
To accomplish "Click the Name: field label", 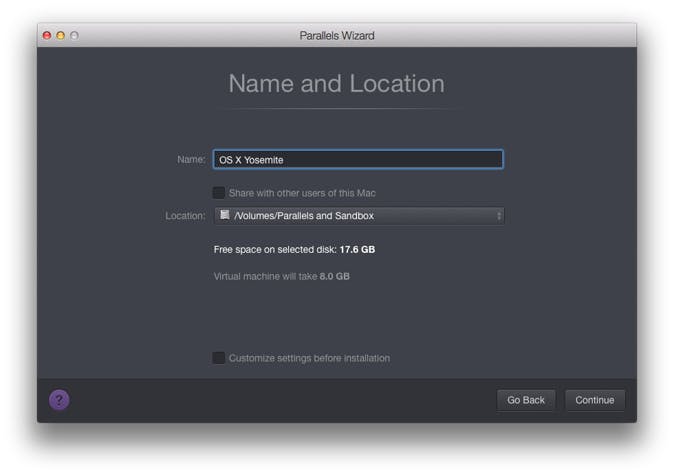I will 191,160.
